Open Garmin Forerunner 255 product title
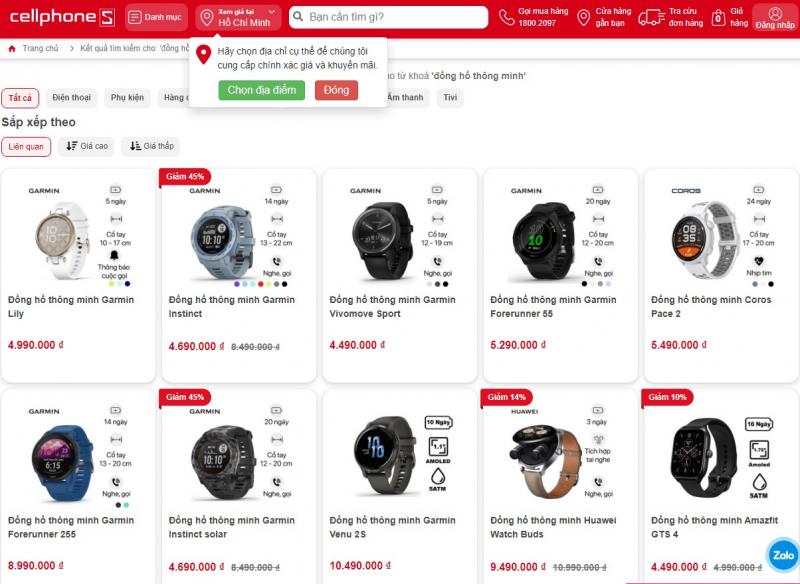The image size is (800, 584). click(71, 527)
